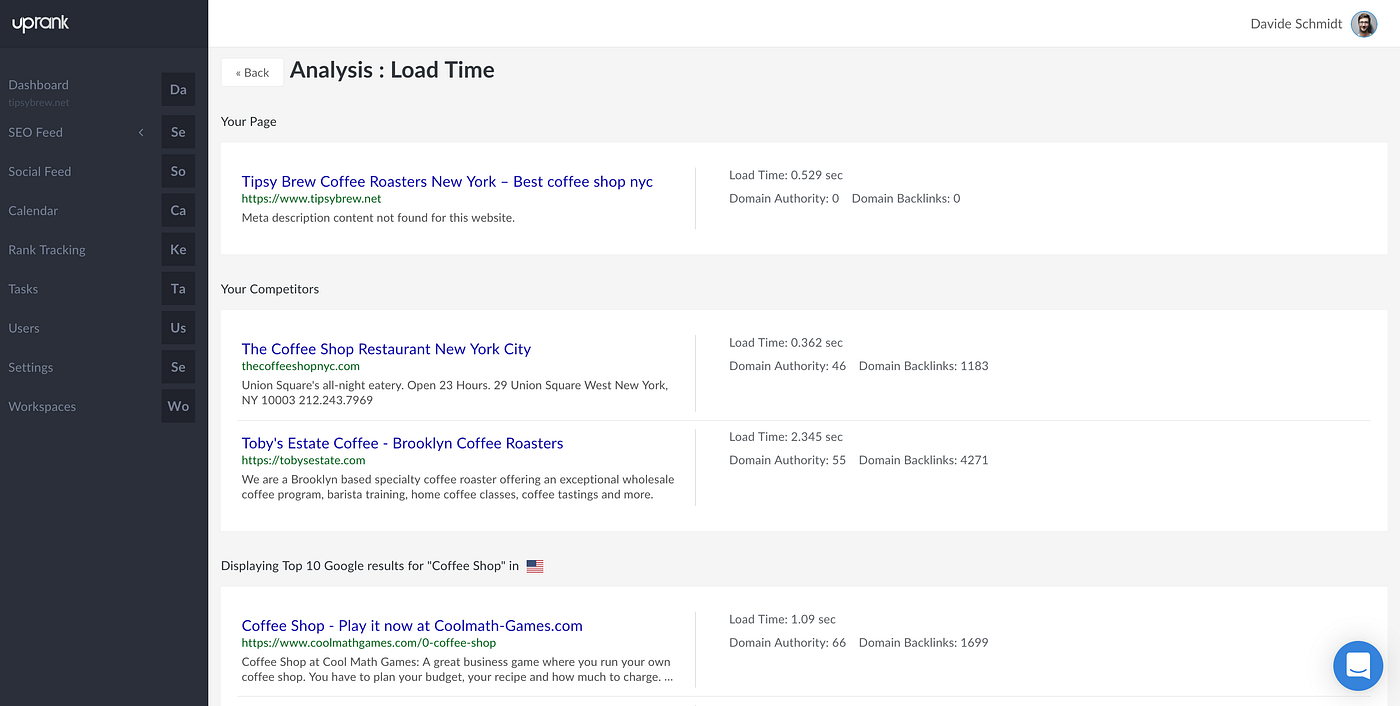Screen dimensions: 1400x706
Task: Open Users in the sidebar menu
Action: (24, 328)
